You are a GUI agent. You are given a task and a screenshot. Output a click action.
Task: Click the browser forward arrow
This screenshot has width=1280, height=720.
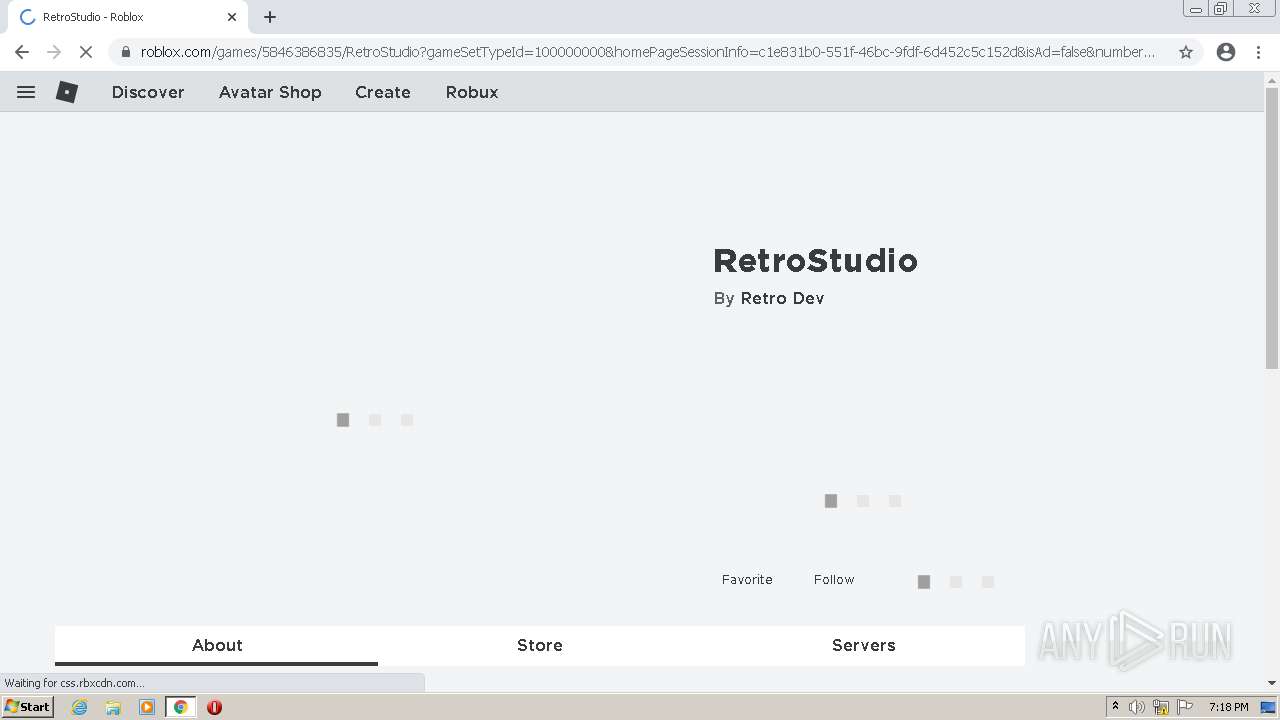tap(54, 52)
